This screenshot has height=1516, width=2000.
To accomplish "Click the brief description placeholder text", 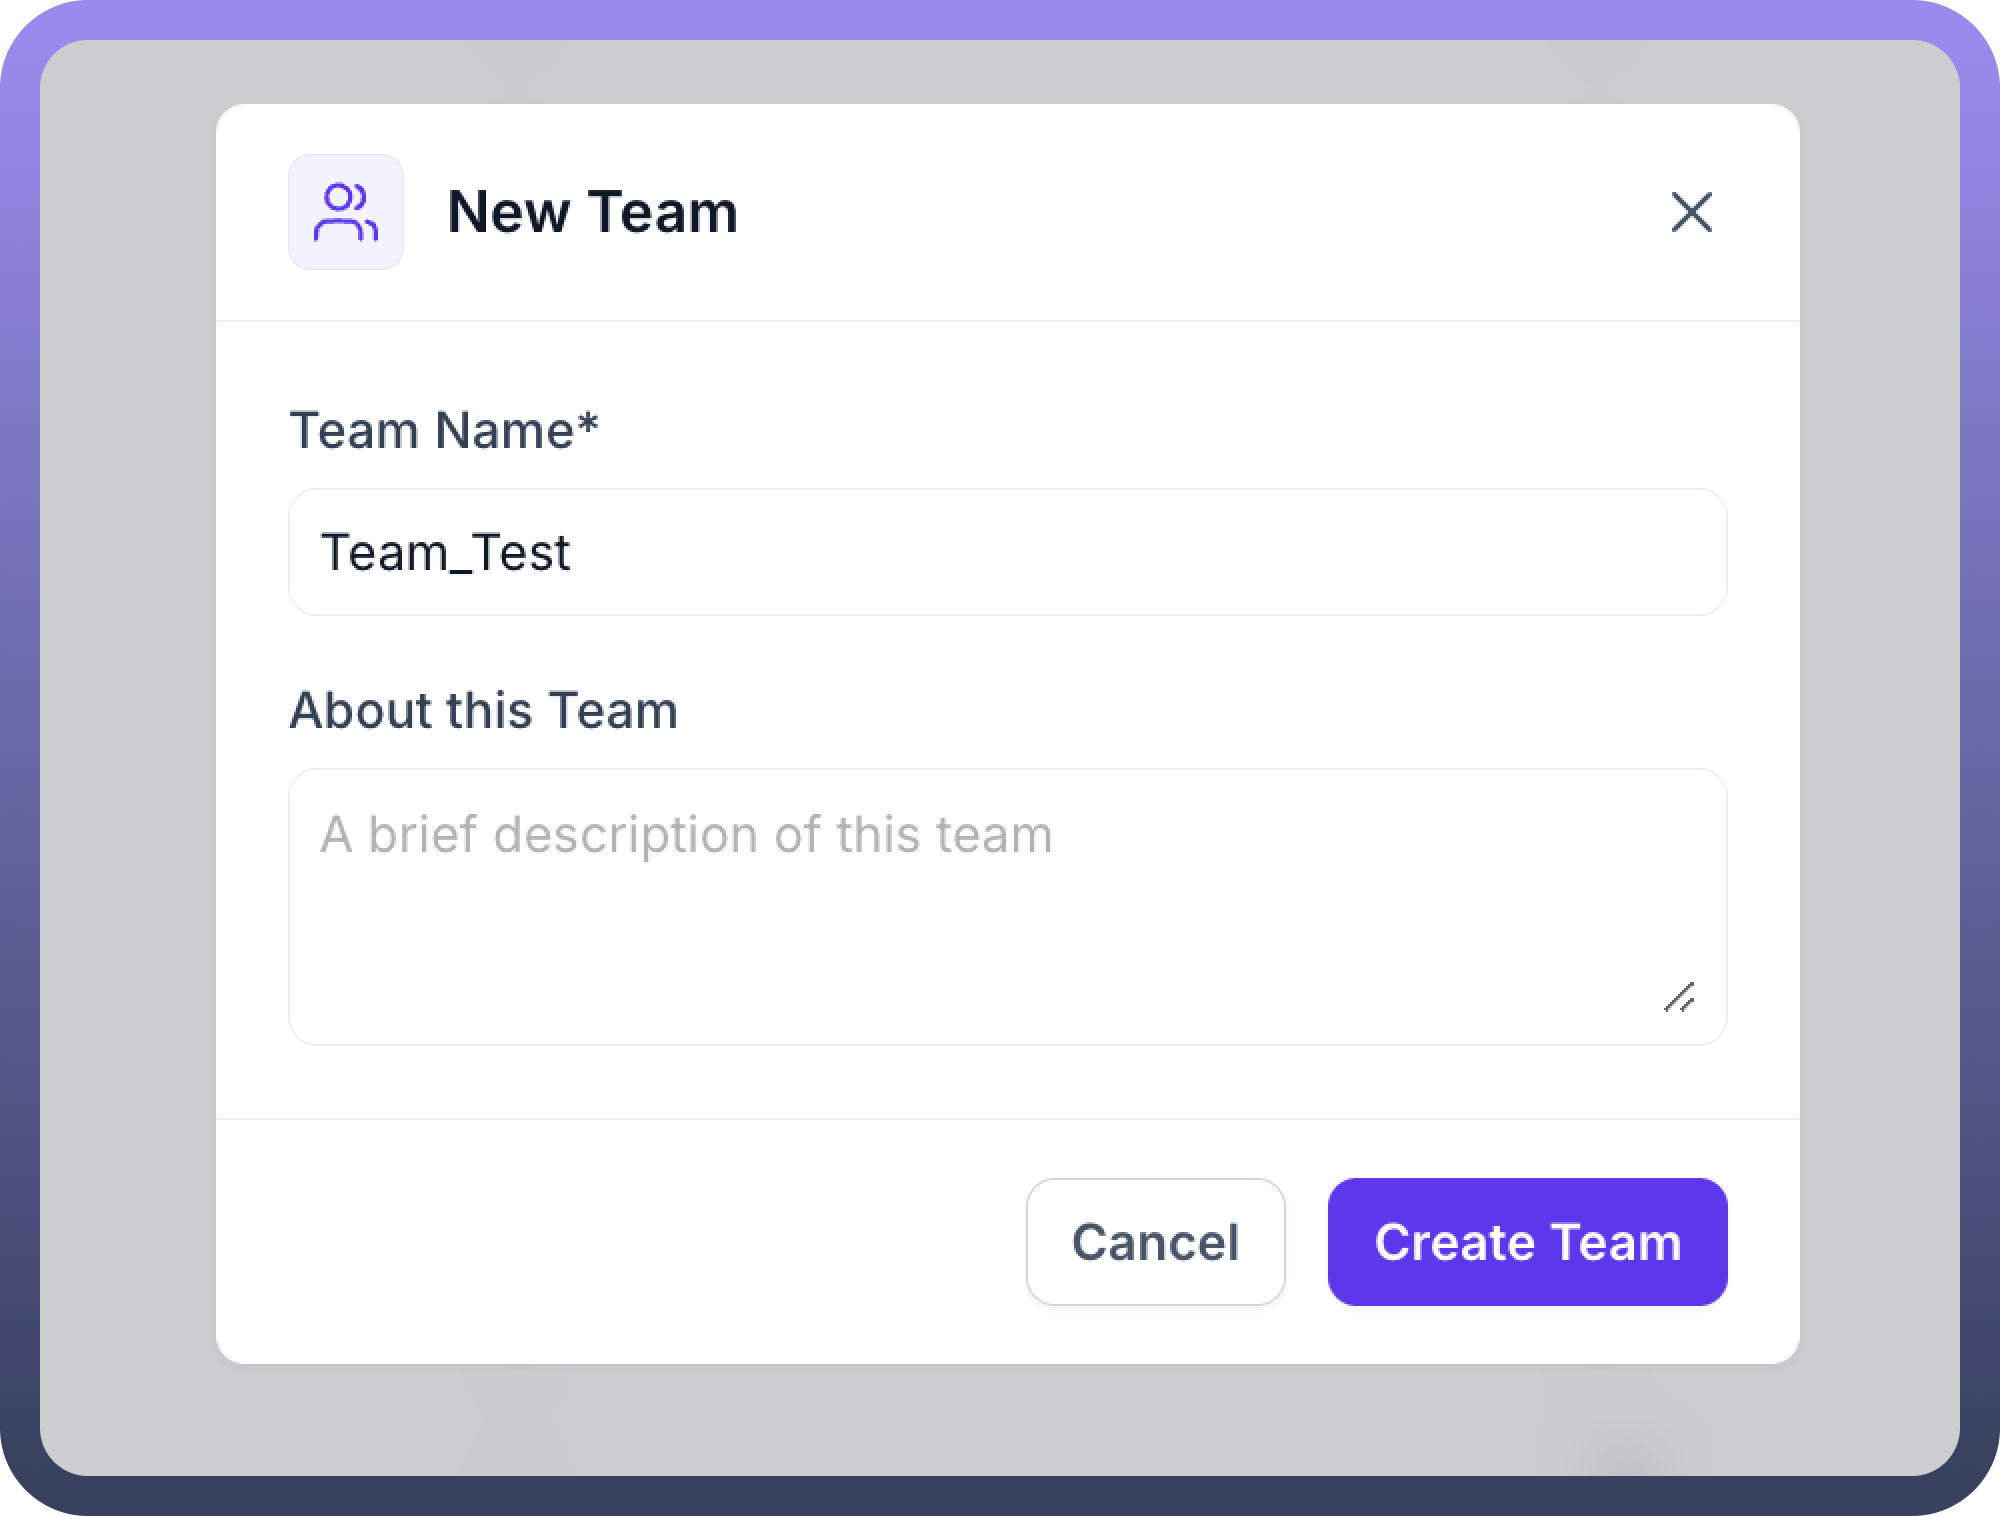I will coord(686,834).
